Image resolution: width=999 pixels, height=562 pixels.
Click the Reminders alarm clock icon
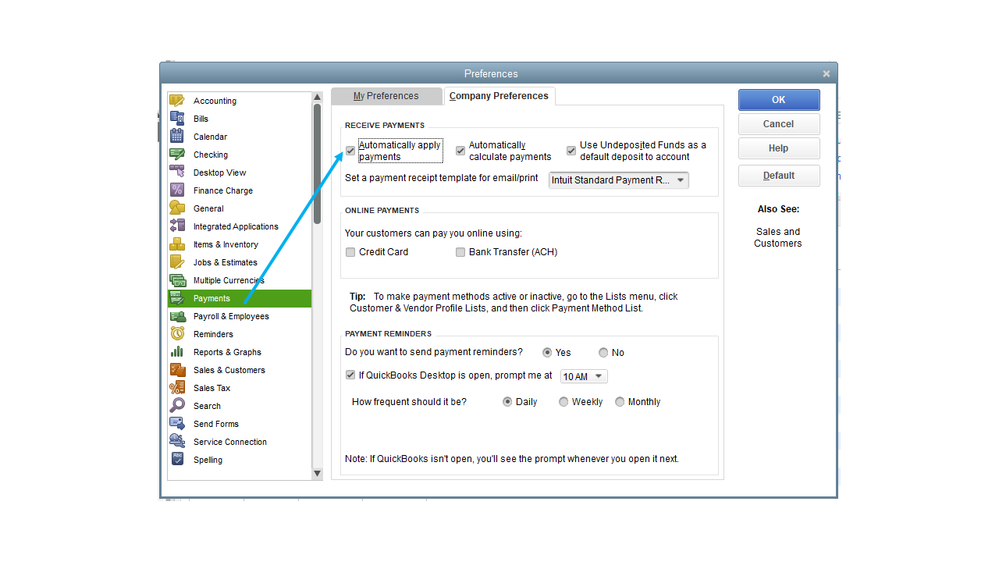pos(177,333)
